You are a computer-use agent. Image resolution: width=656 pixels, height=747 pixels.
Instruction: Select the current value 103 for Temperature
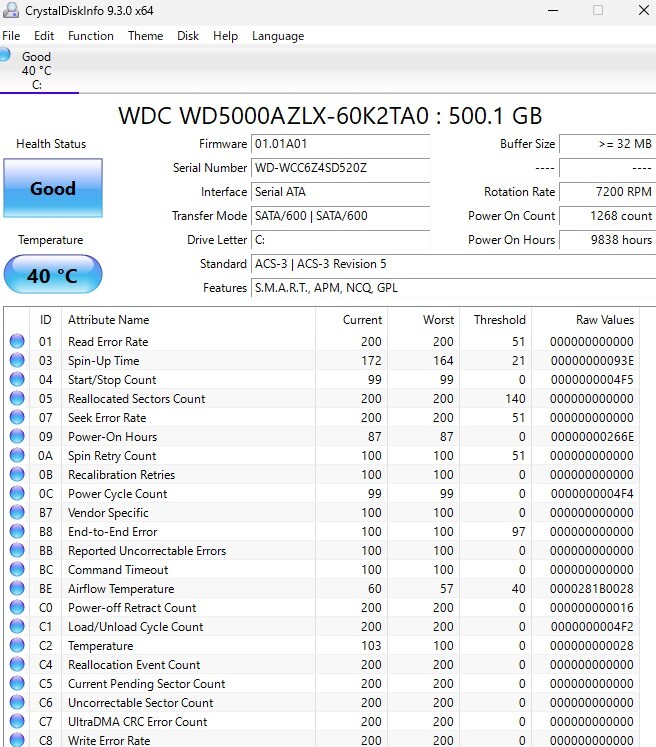point(371,646)
